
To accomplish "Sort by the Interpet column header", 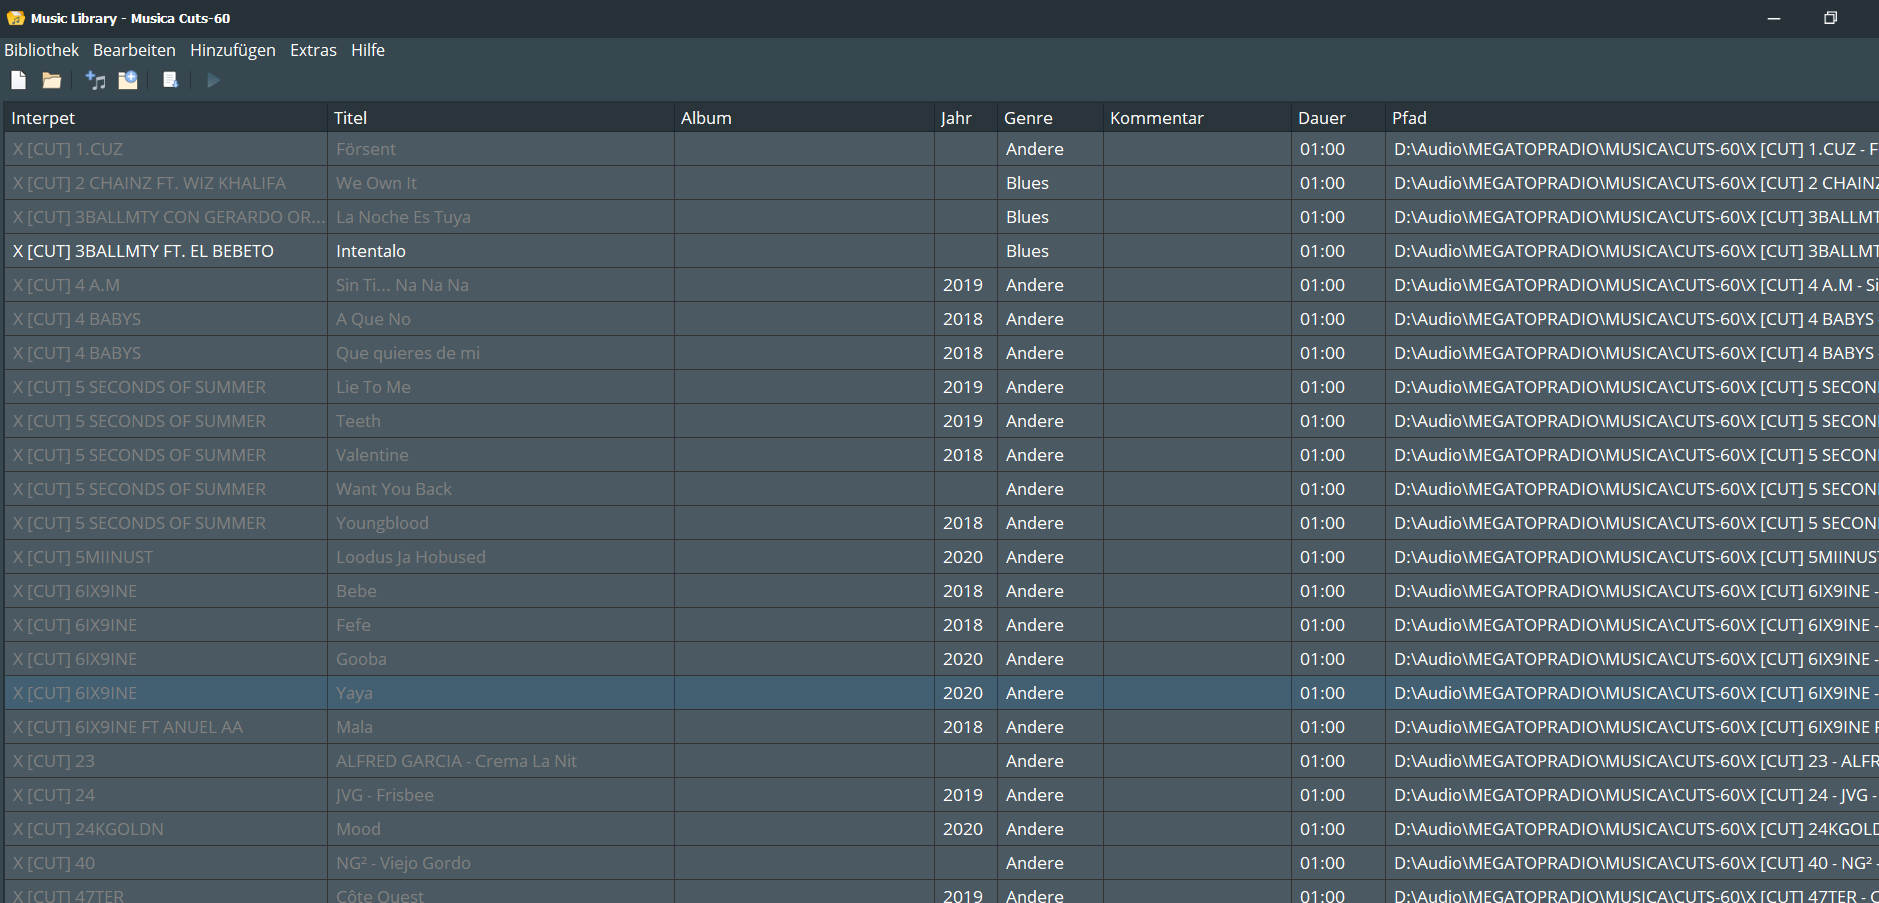I will (x=165, y=118).
